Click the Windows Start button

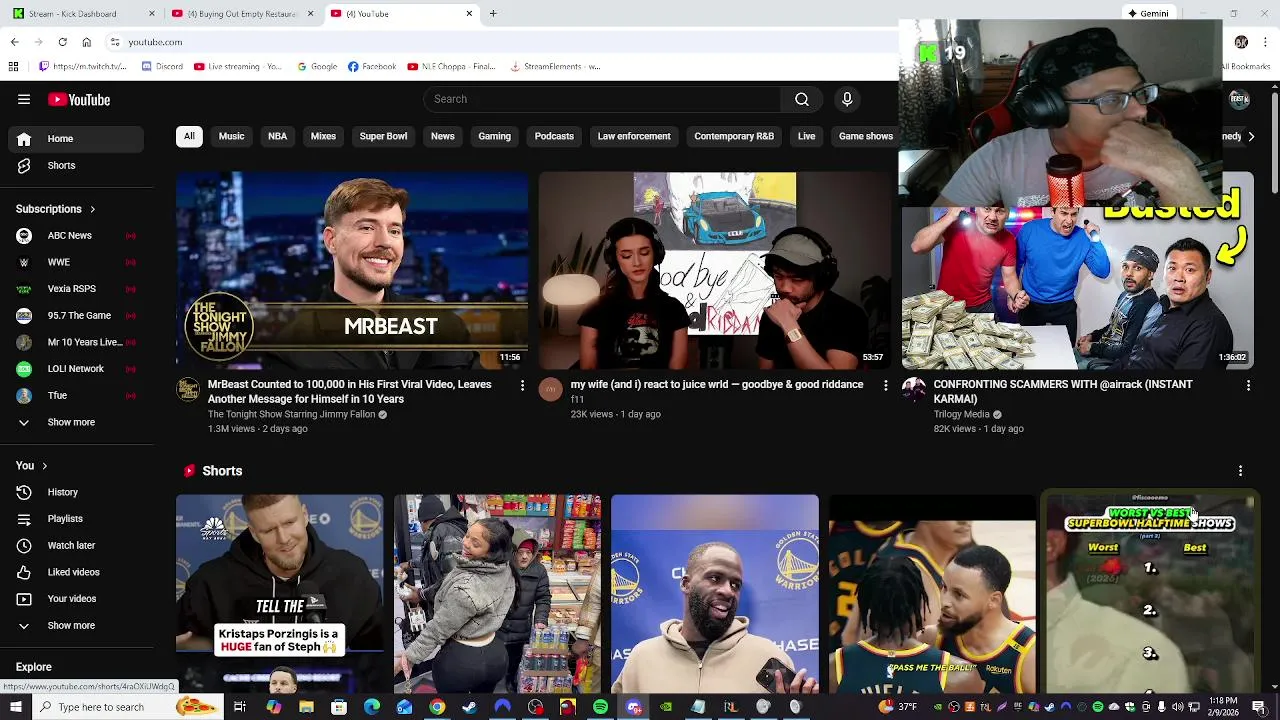tap(15, 707)
